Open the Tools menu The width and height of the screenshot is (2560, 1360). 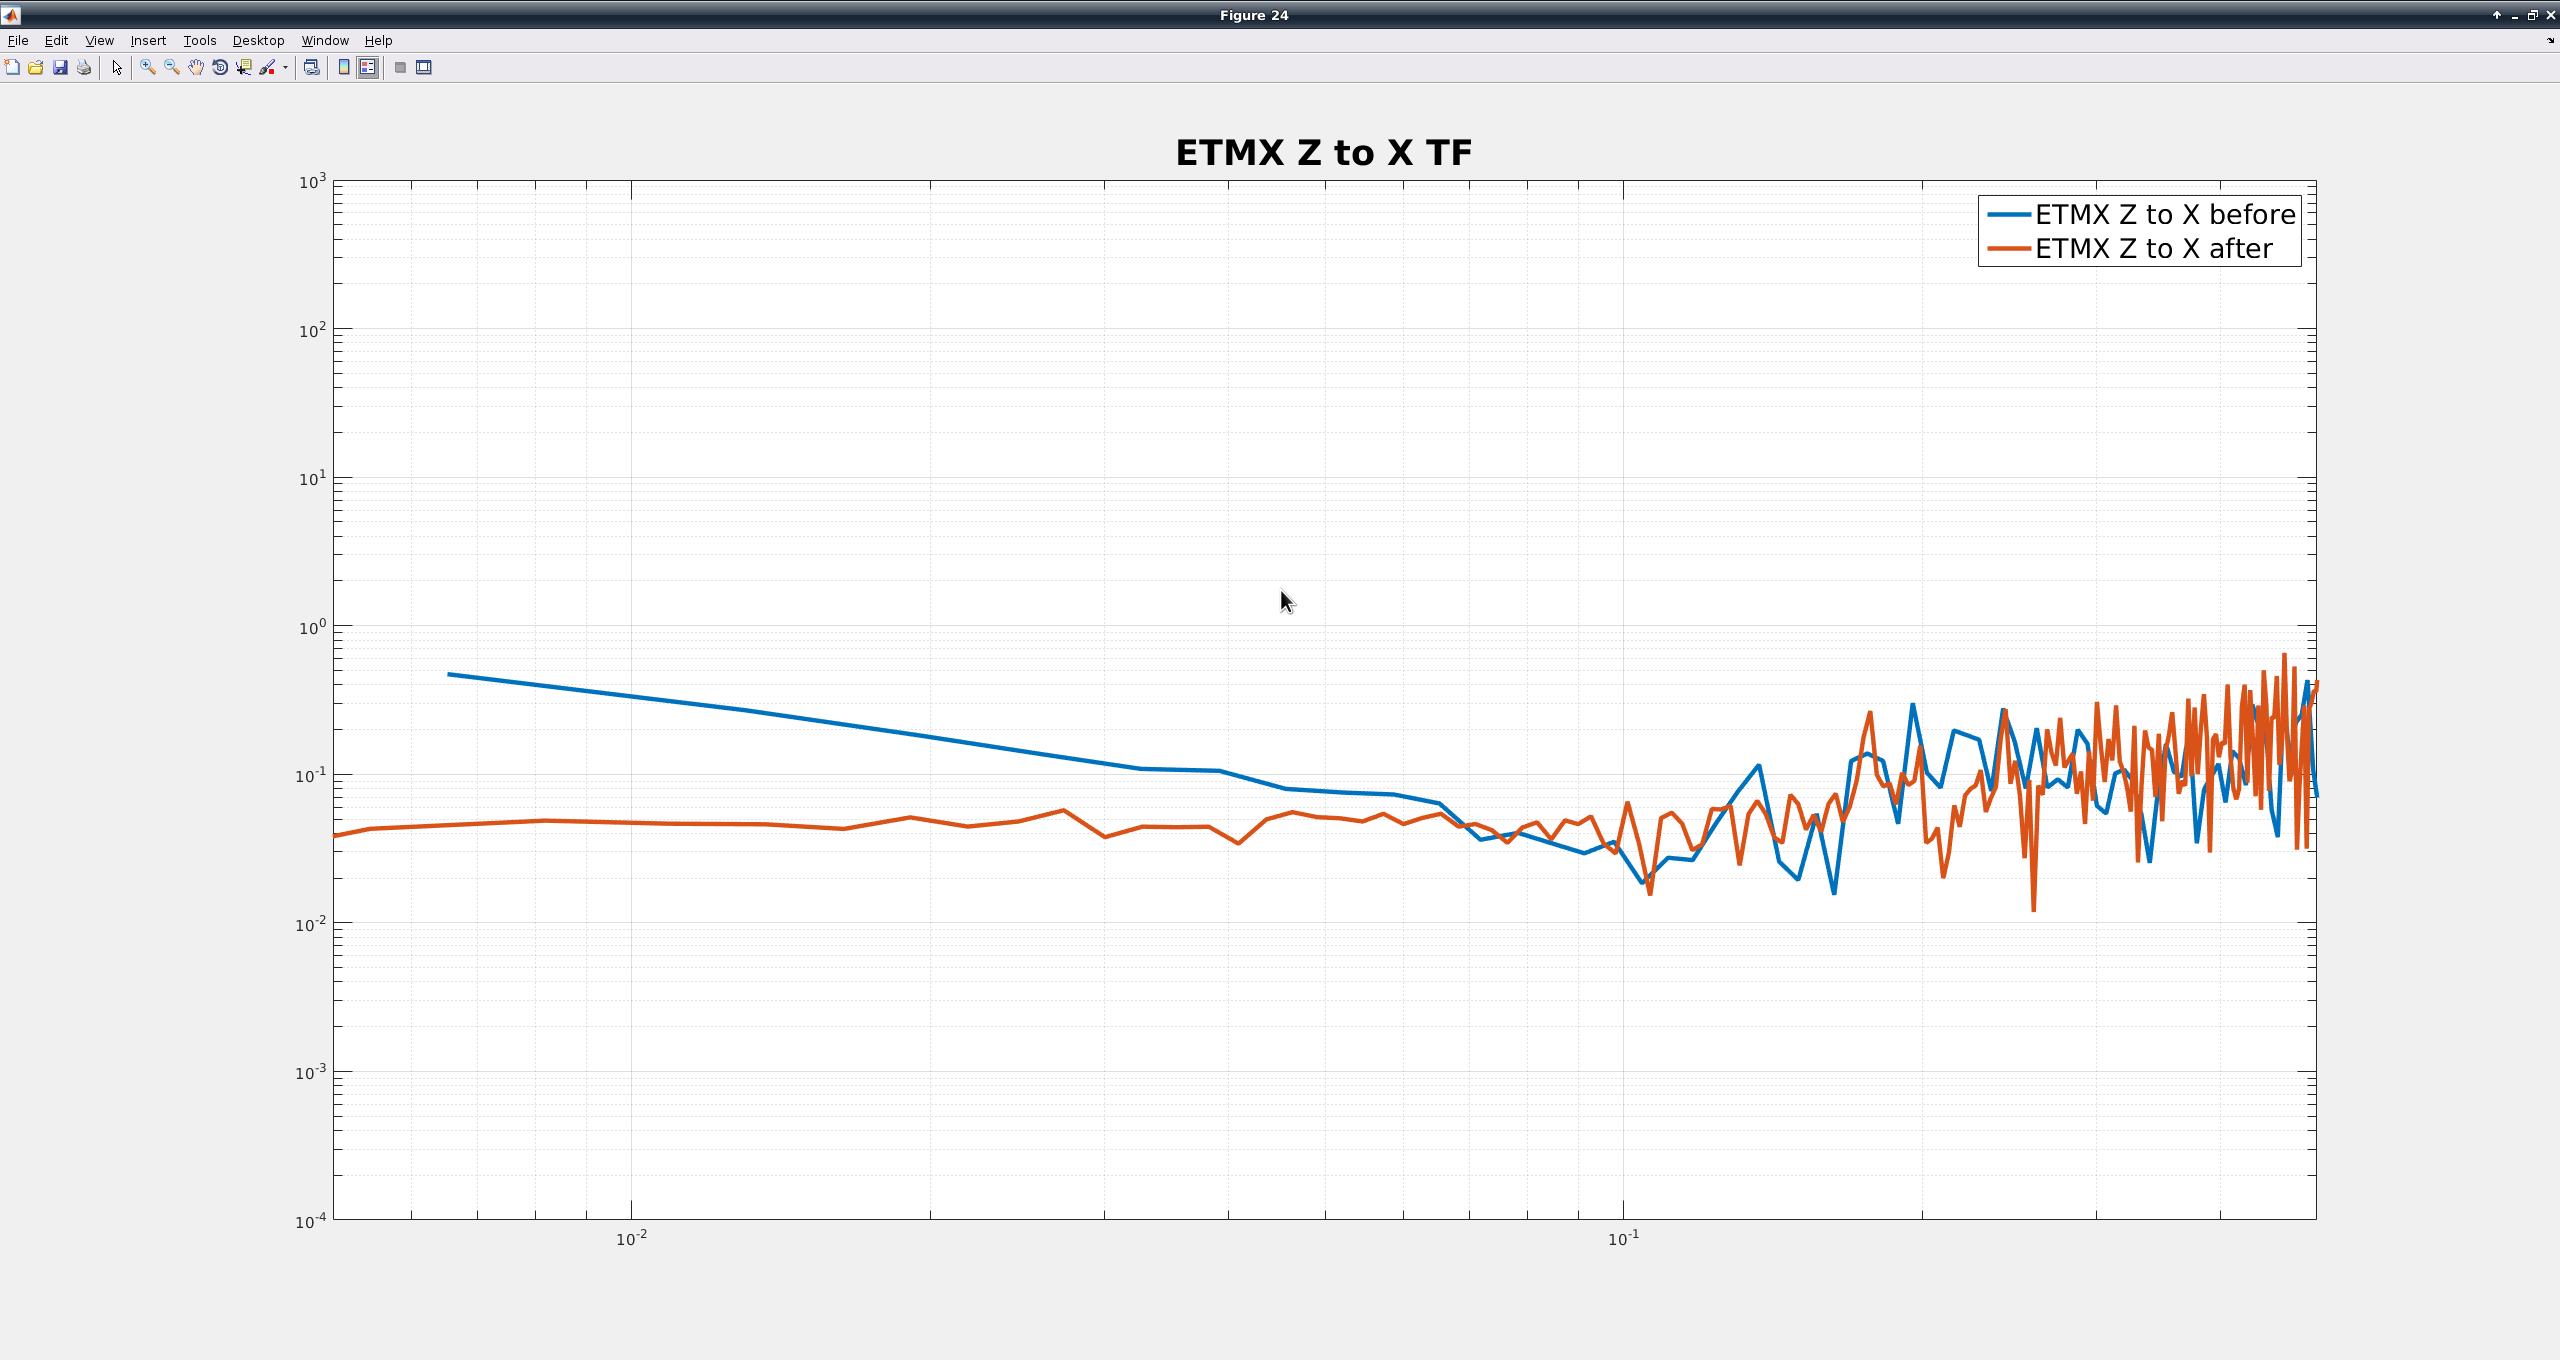coord(200,41)
